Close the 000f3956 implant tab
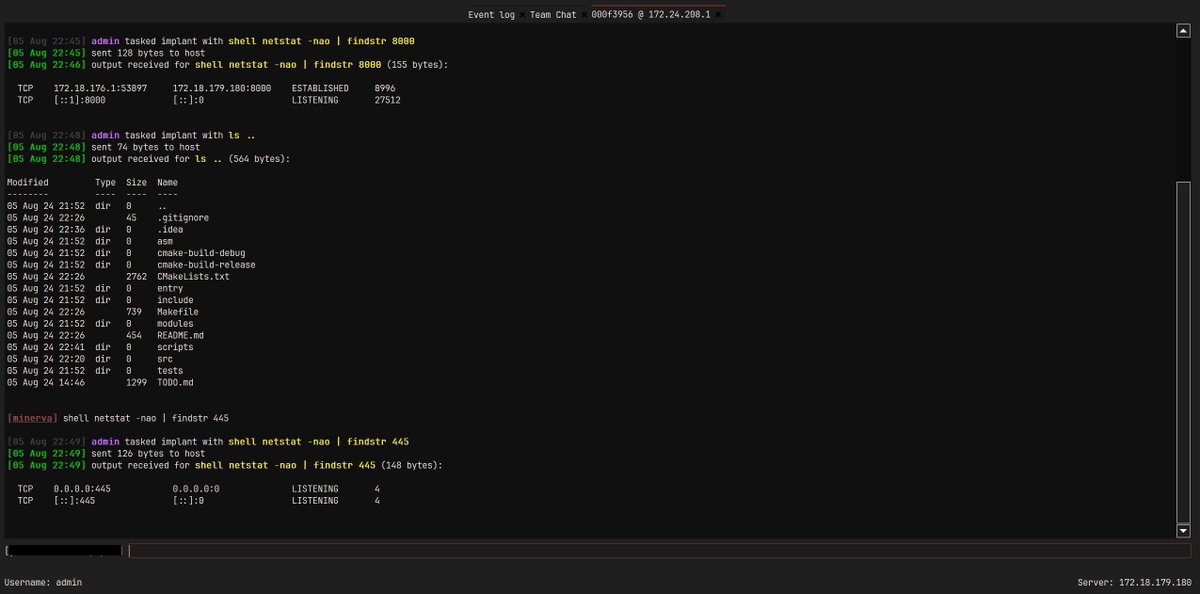Screen dimensions: 1200x594 pos(719,15)
